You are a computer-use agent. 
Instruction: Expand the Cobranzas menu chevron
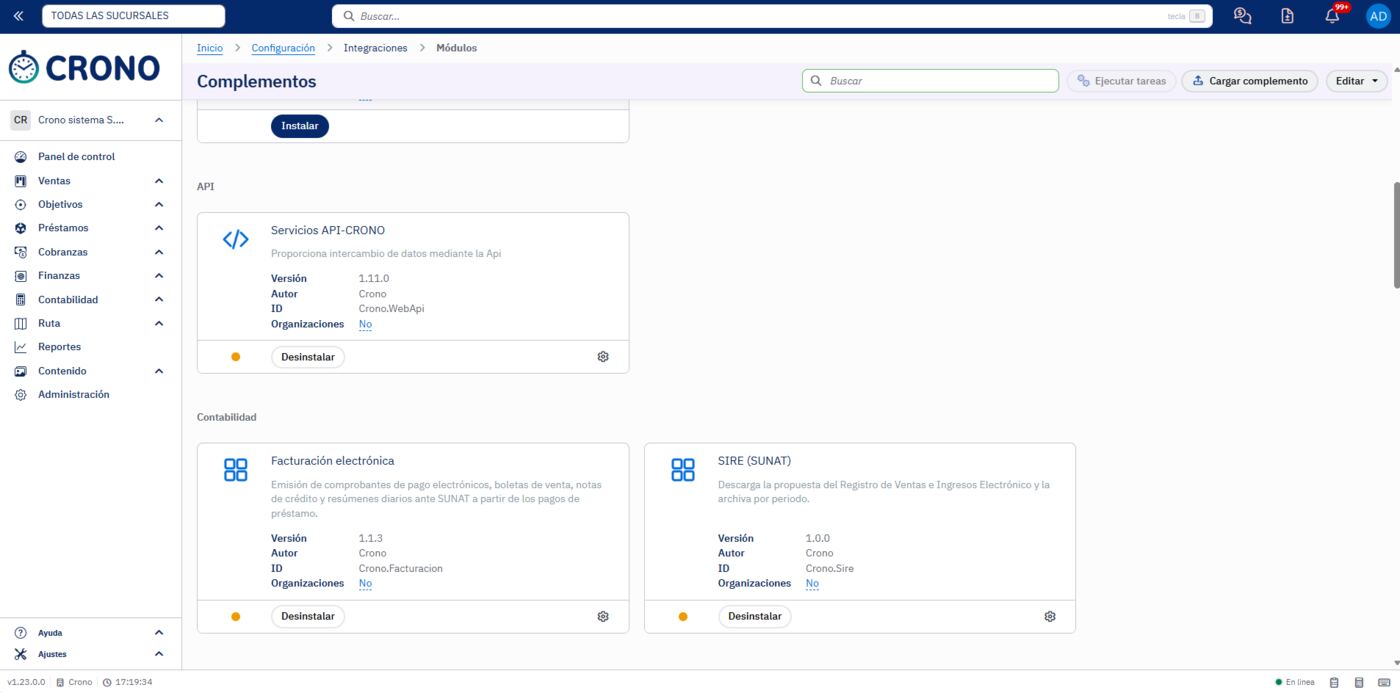point(159,252)
